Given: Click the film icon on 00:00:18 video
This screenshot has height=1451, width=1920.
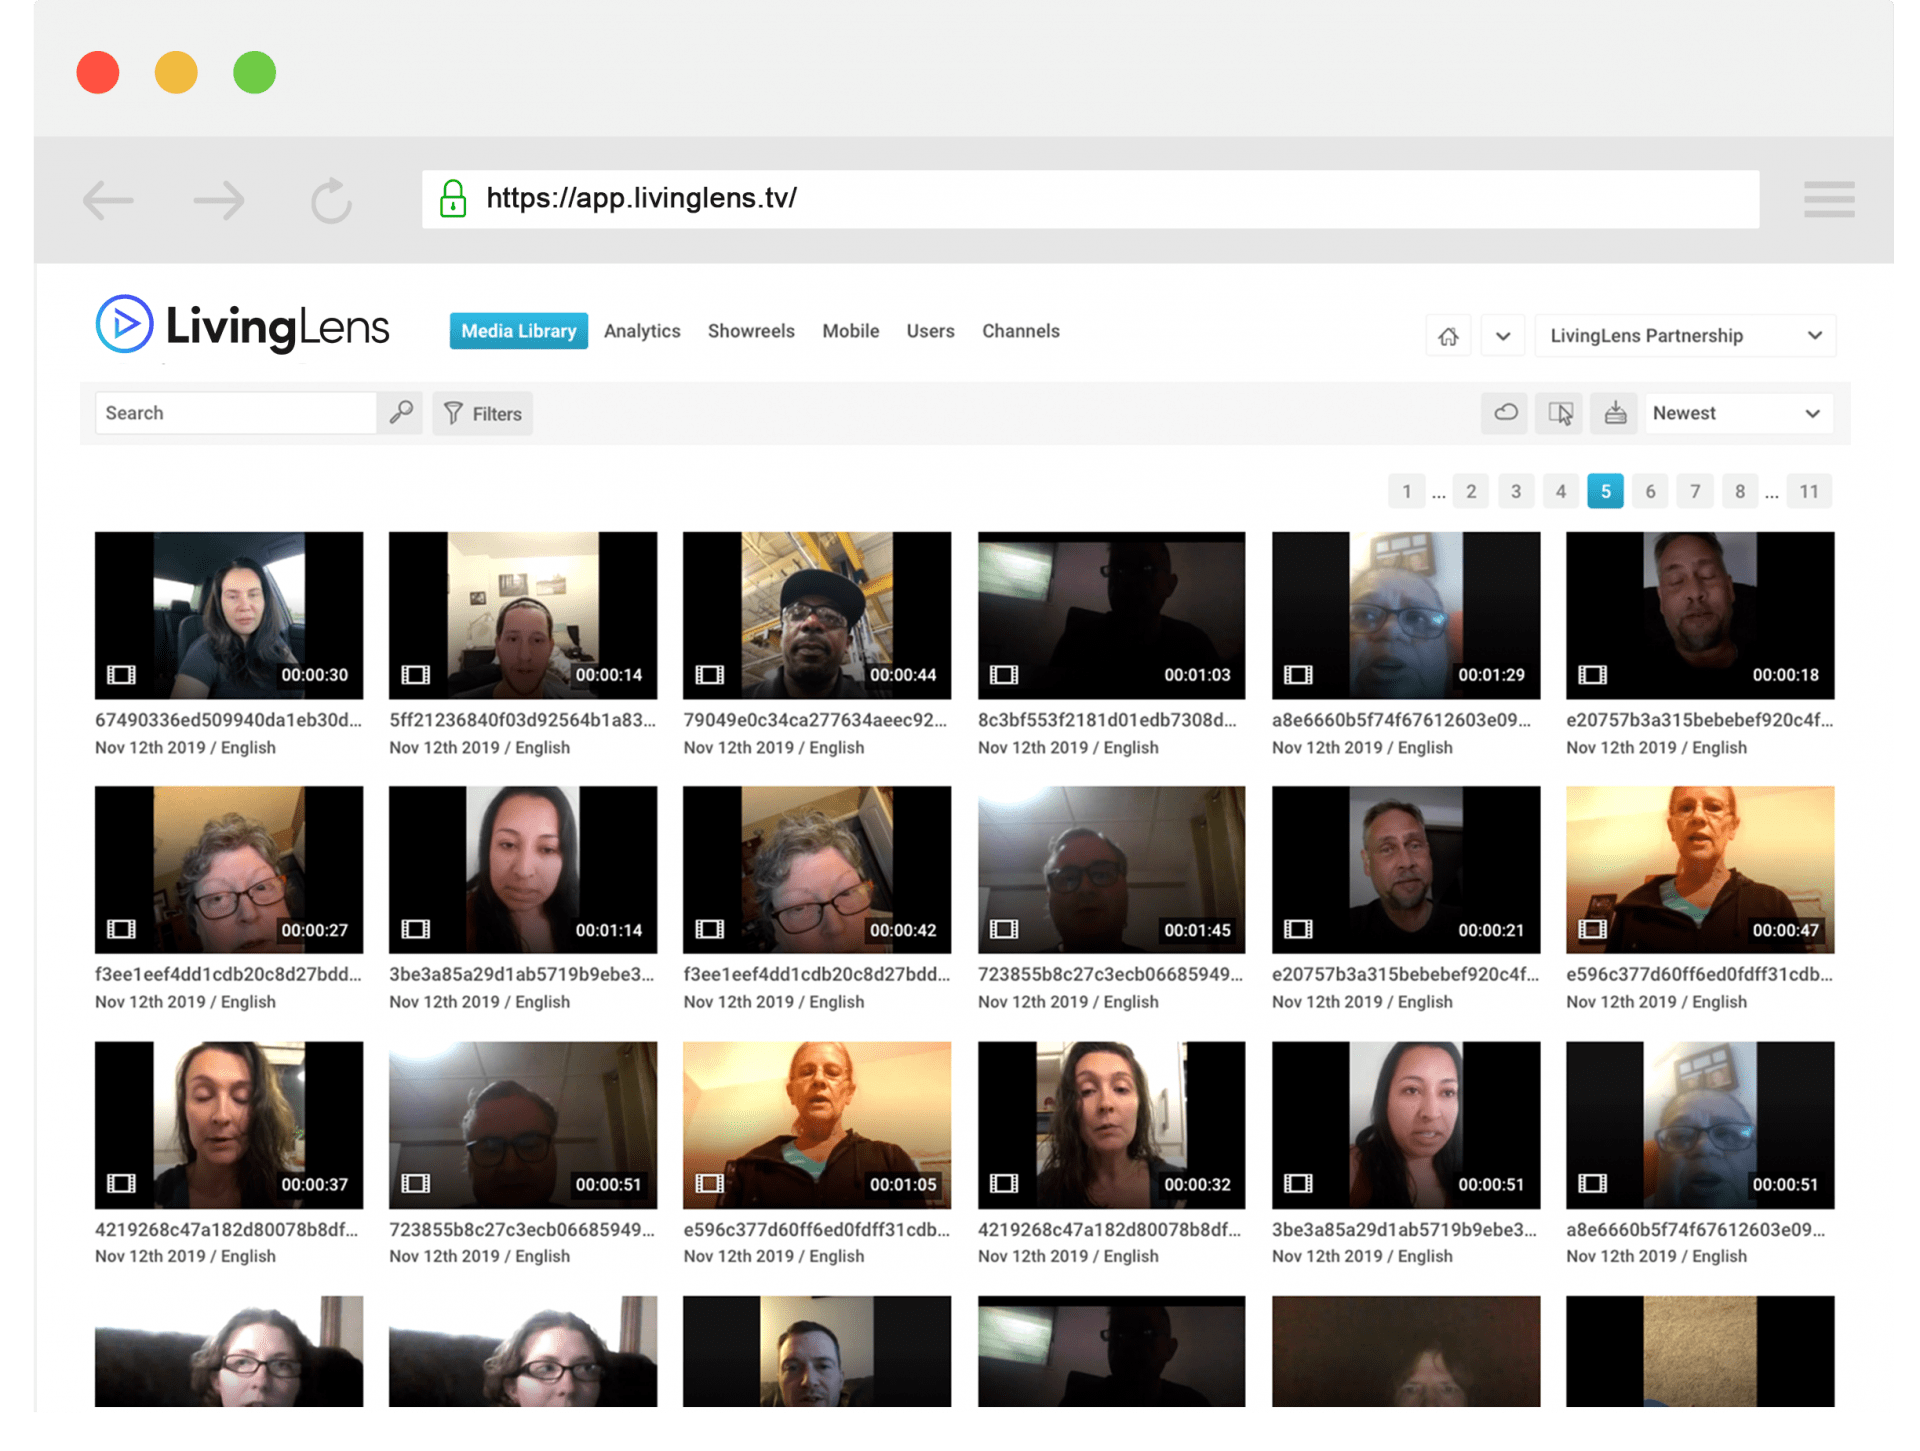Looking at the screenshot, I should click(x=1592, y=675).
